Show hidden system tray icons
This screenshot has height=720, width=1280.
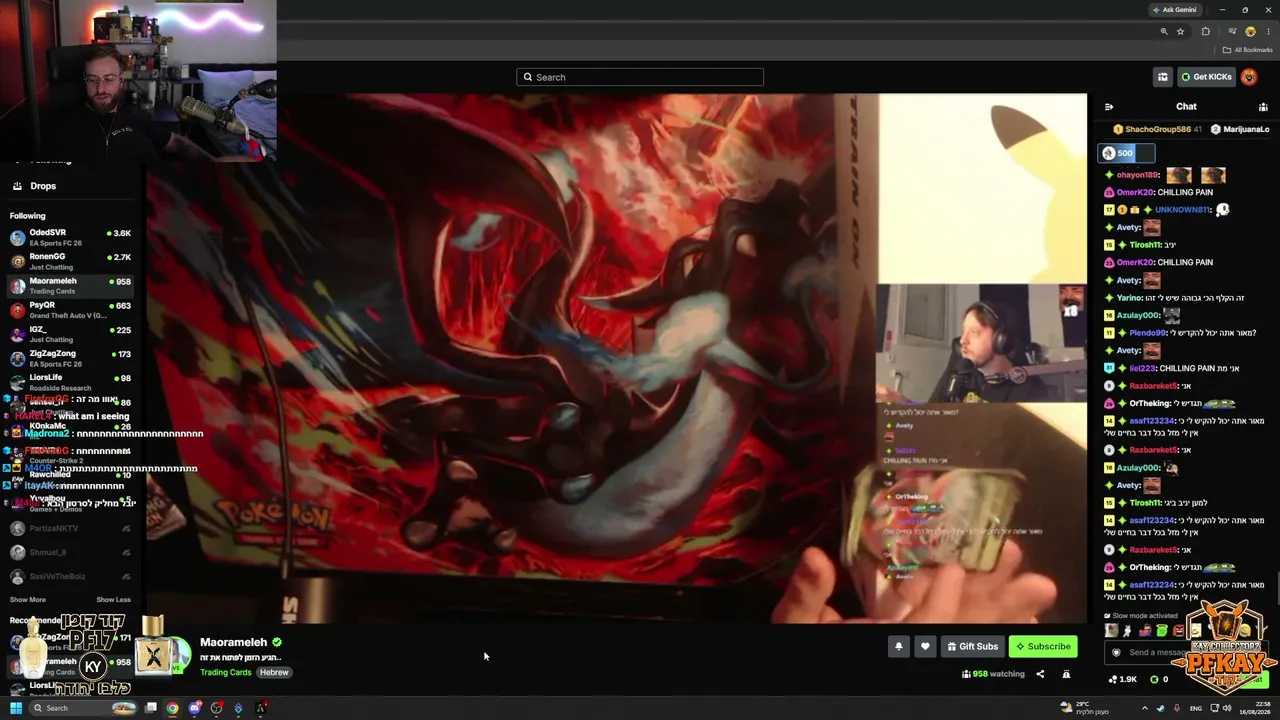point(1145,708)
